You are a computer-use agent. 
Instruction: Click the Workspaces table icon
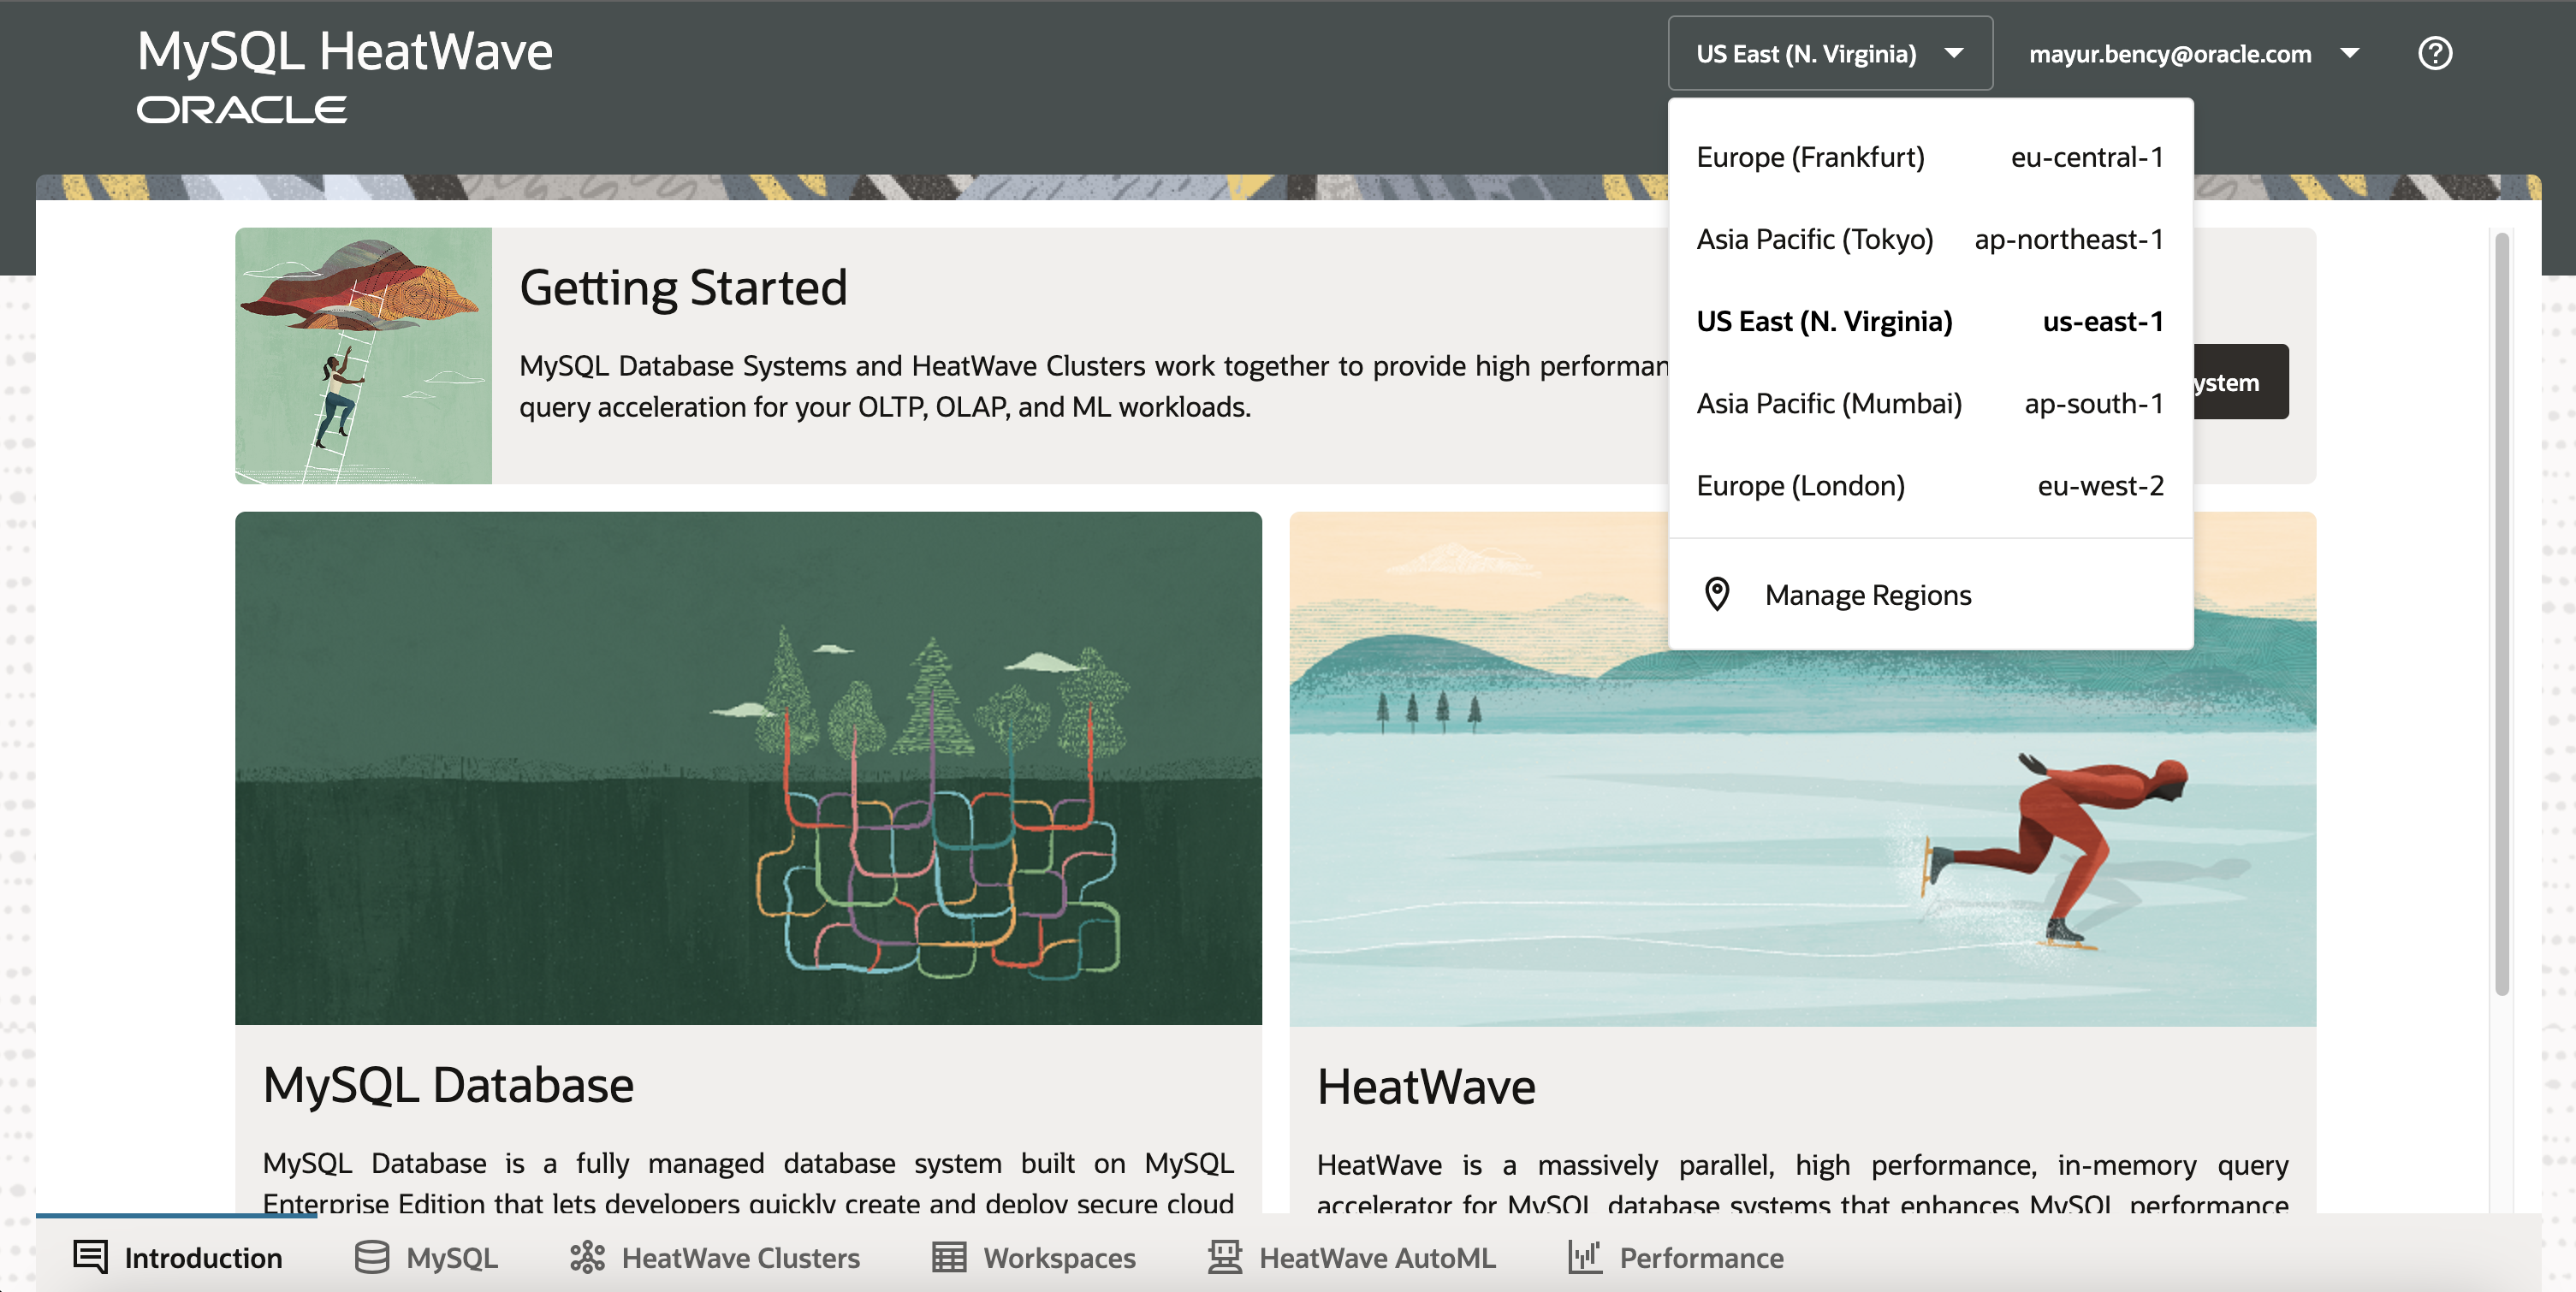click(948, 1256)
